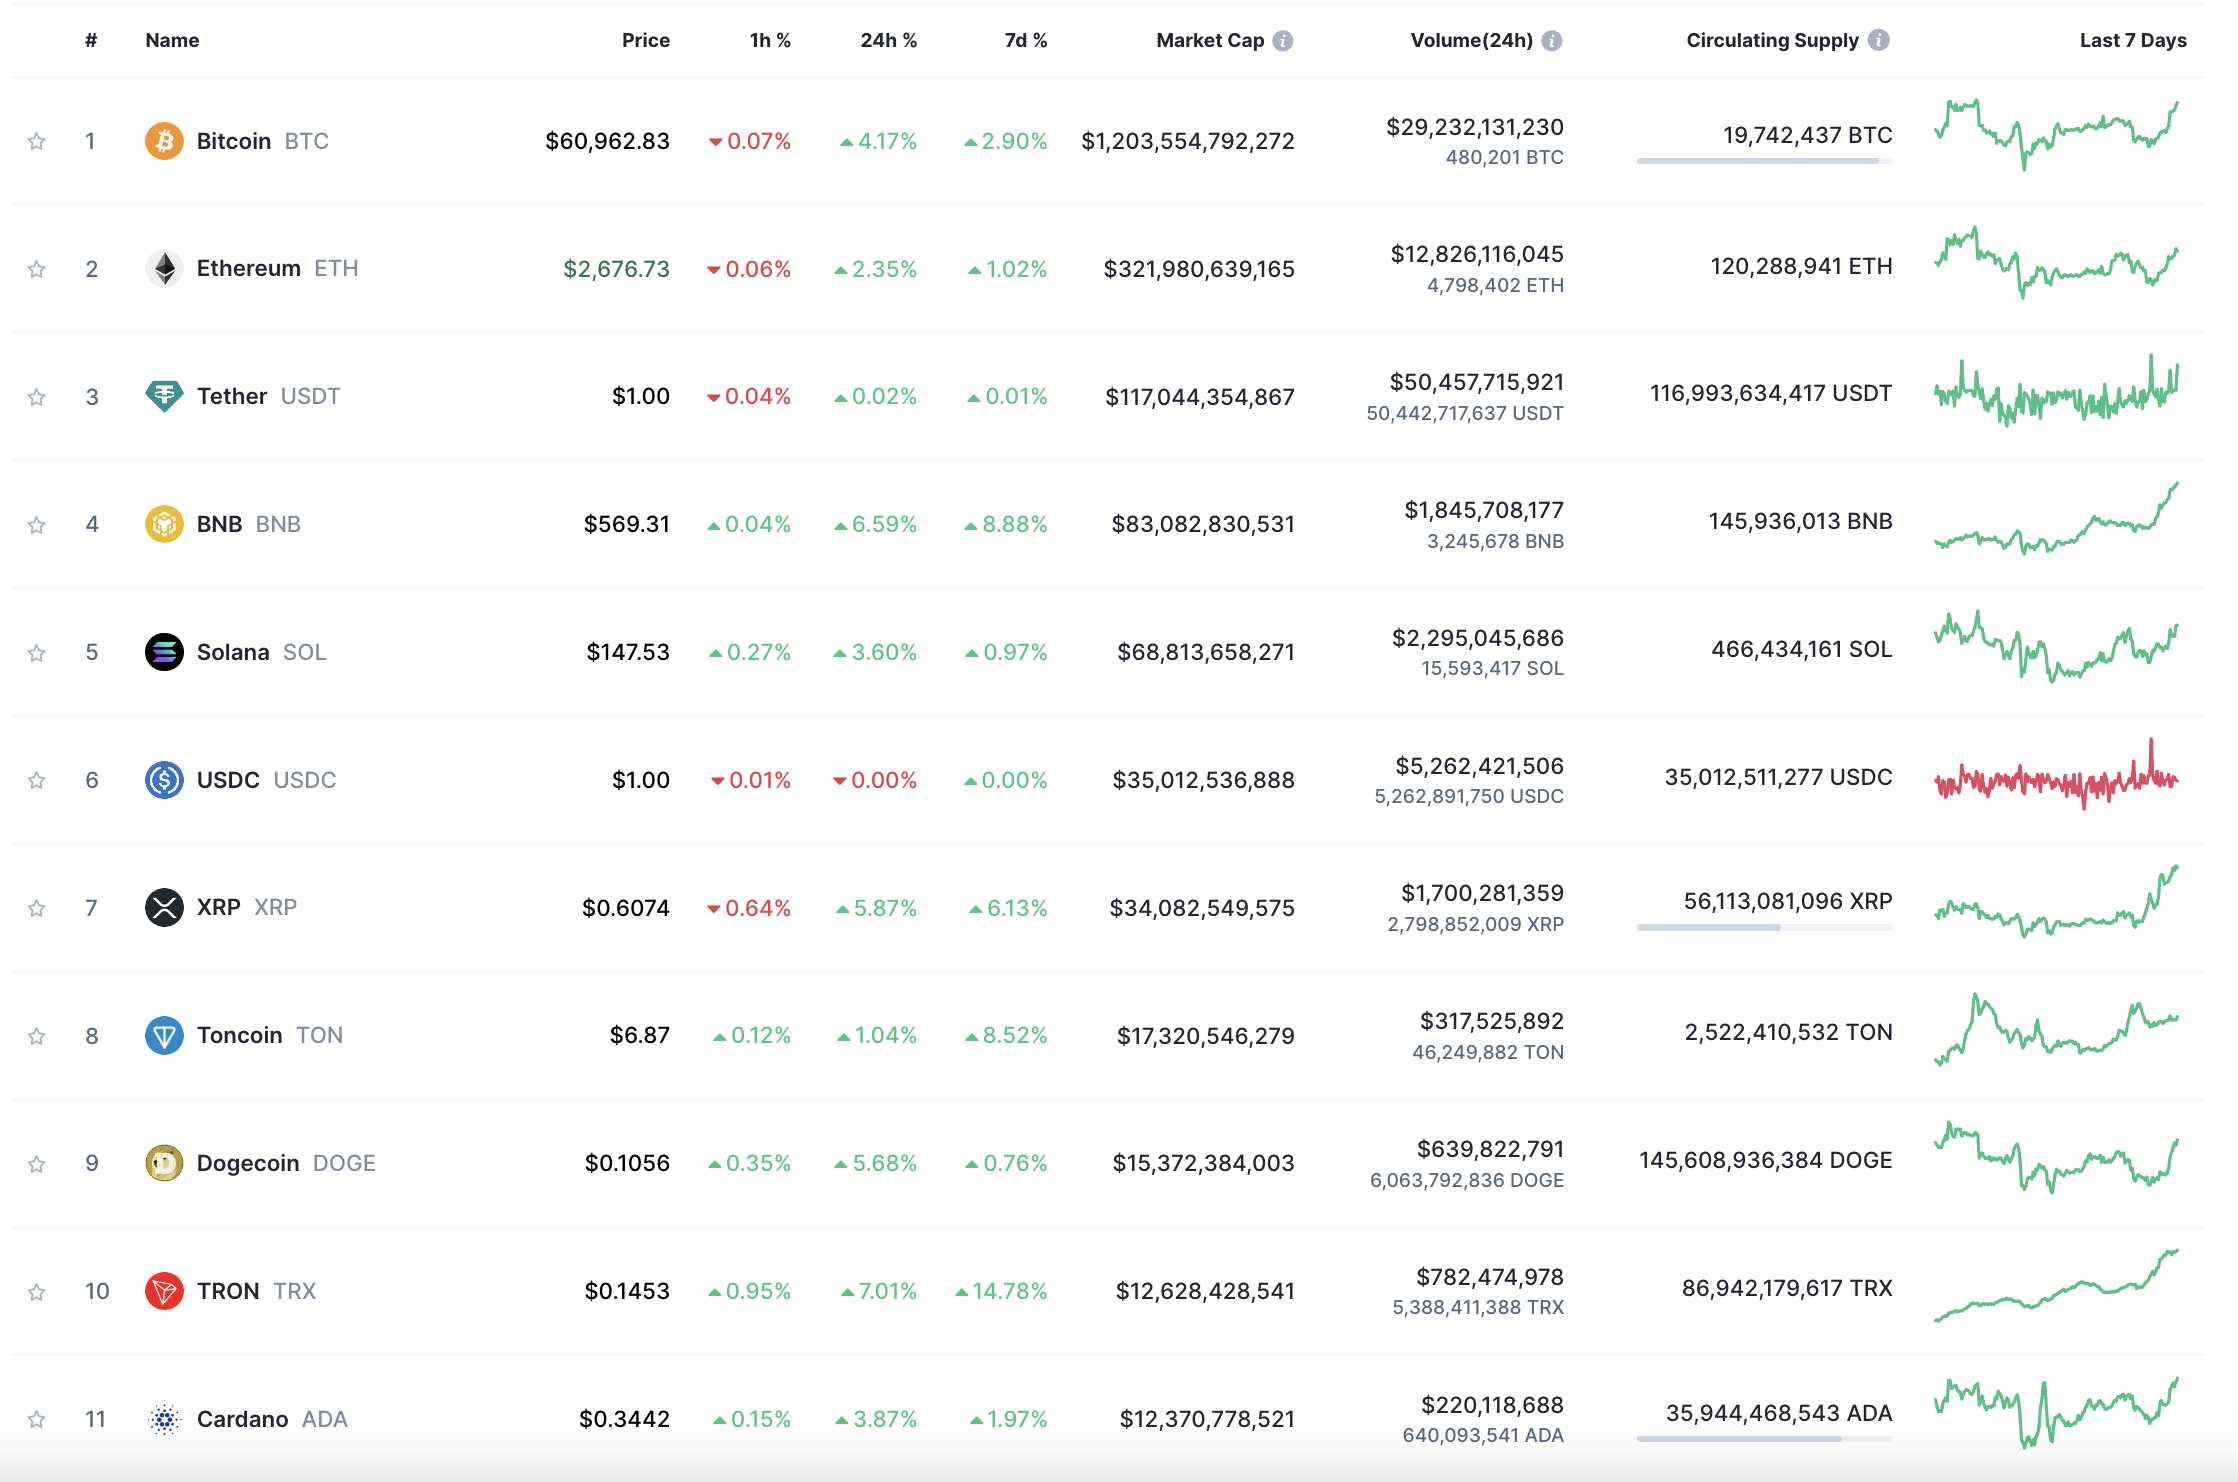
Task: Open the Cardano ADA coin page
Action: click(243, 1419)
